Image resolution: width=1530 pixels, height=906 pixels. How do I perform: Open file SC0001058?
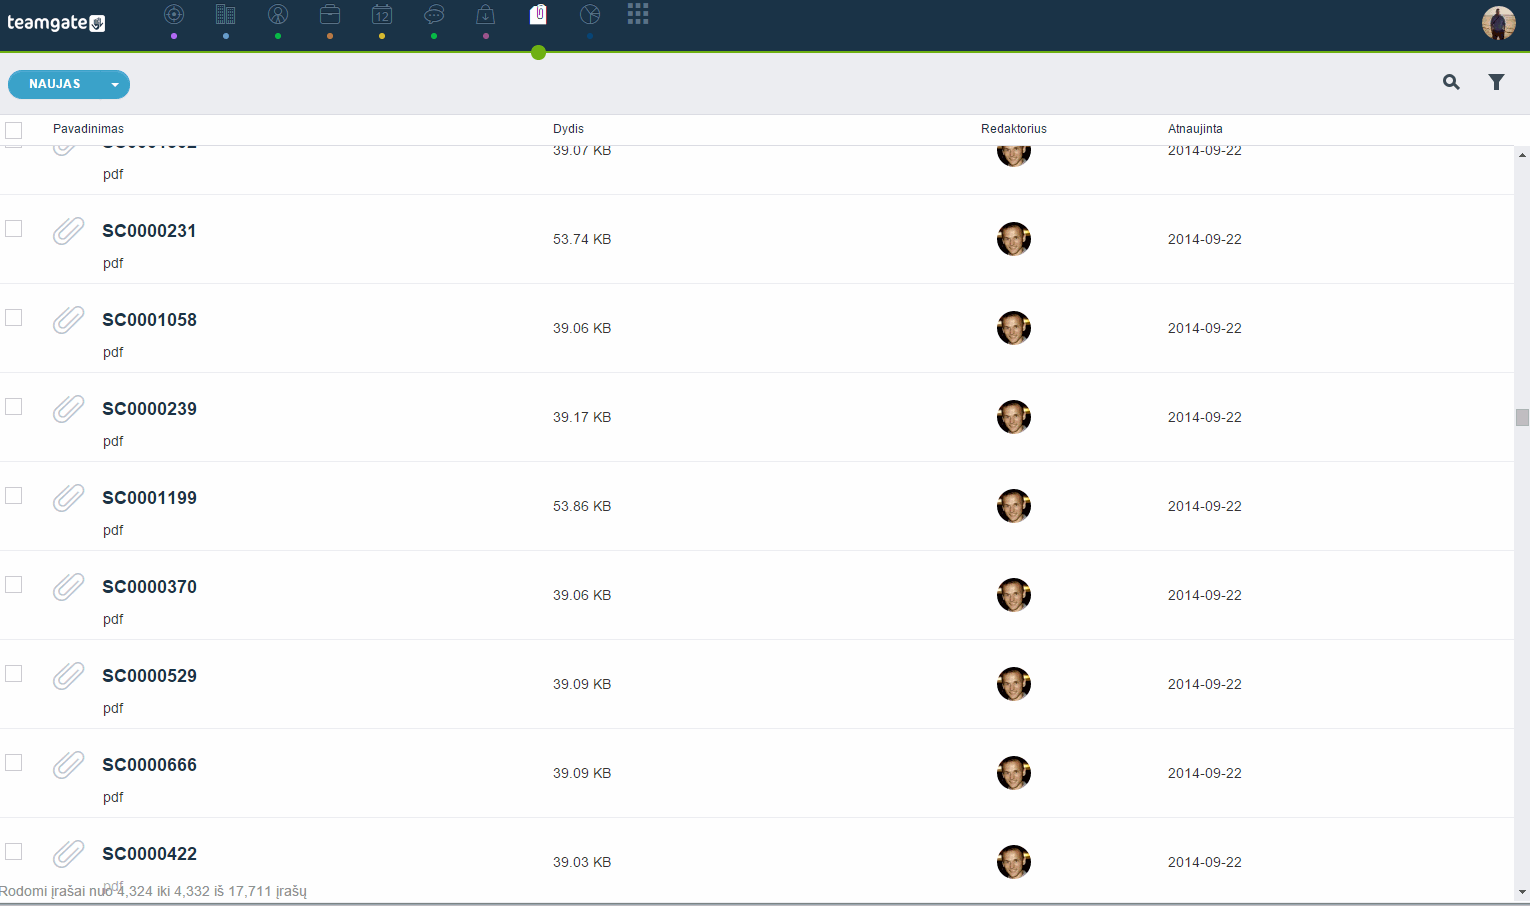pyautogui.click(x=149, y=320)
